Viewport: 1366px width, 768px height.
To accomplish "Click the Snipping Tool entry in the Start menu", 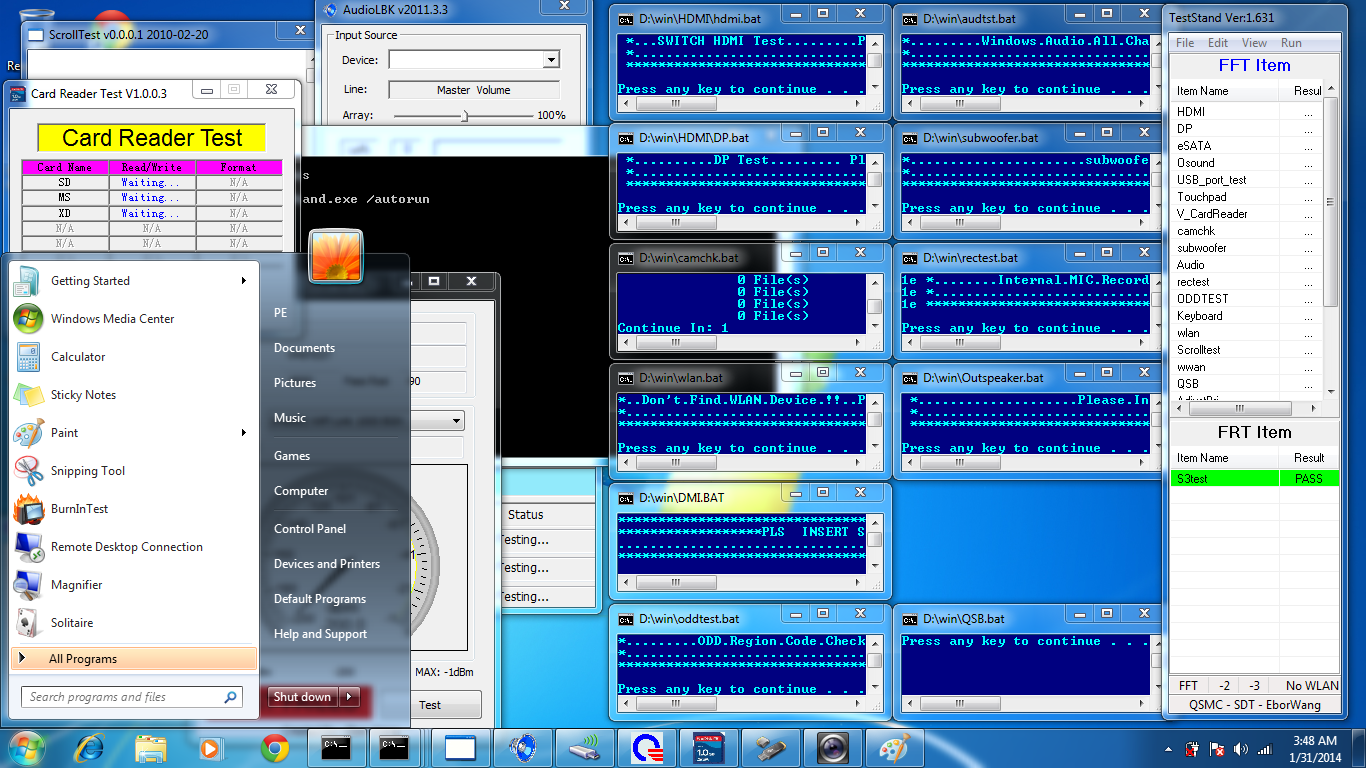I will tap(88, 471).
